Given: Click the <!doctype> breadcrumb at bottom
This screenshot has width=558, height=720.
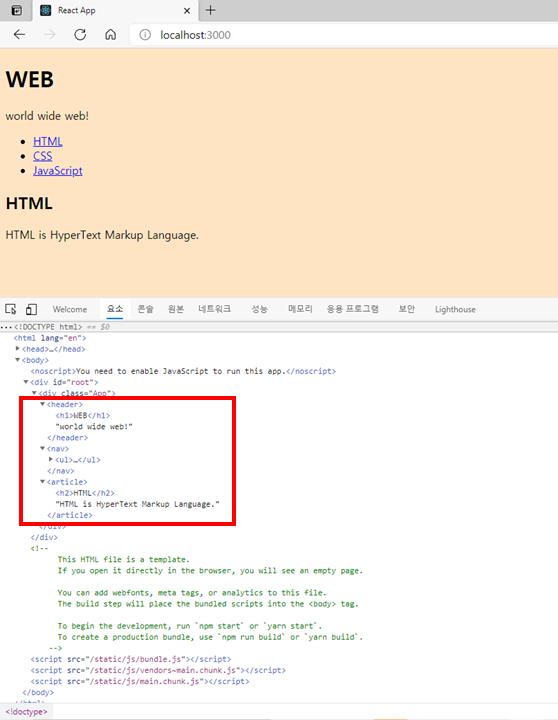Looking at the screenshot, I should pyautogui.click(x=27, y=712).
